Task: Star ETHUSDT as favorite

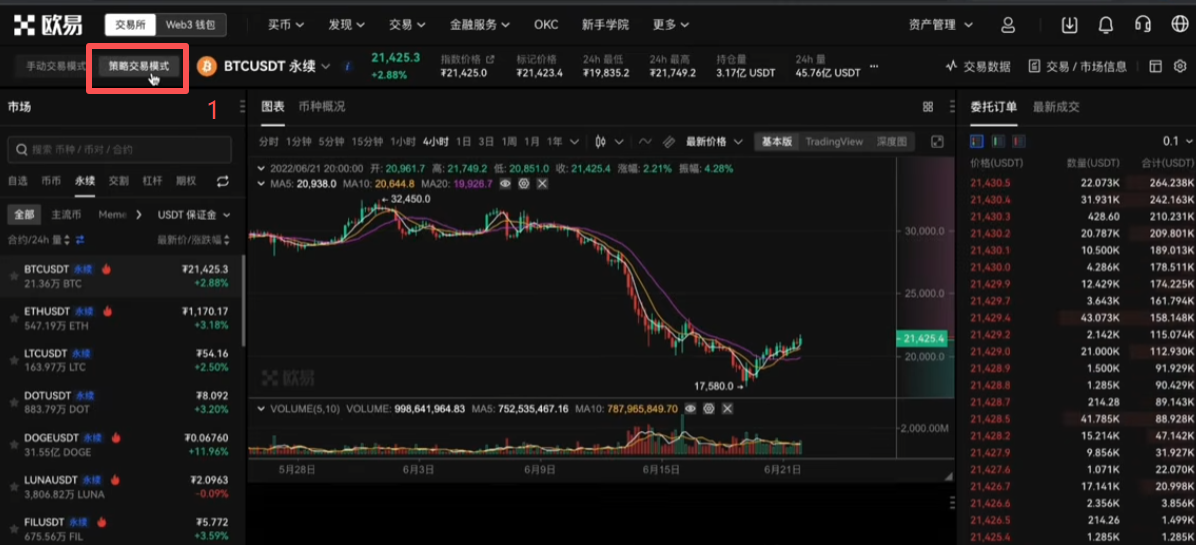Action: coord(14,318)
